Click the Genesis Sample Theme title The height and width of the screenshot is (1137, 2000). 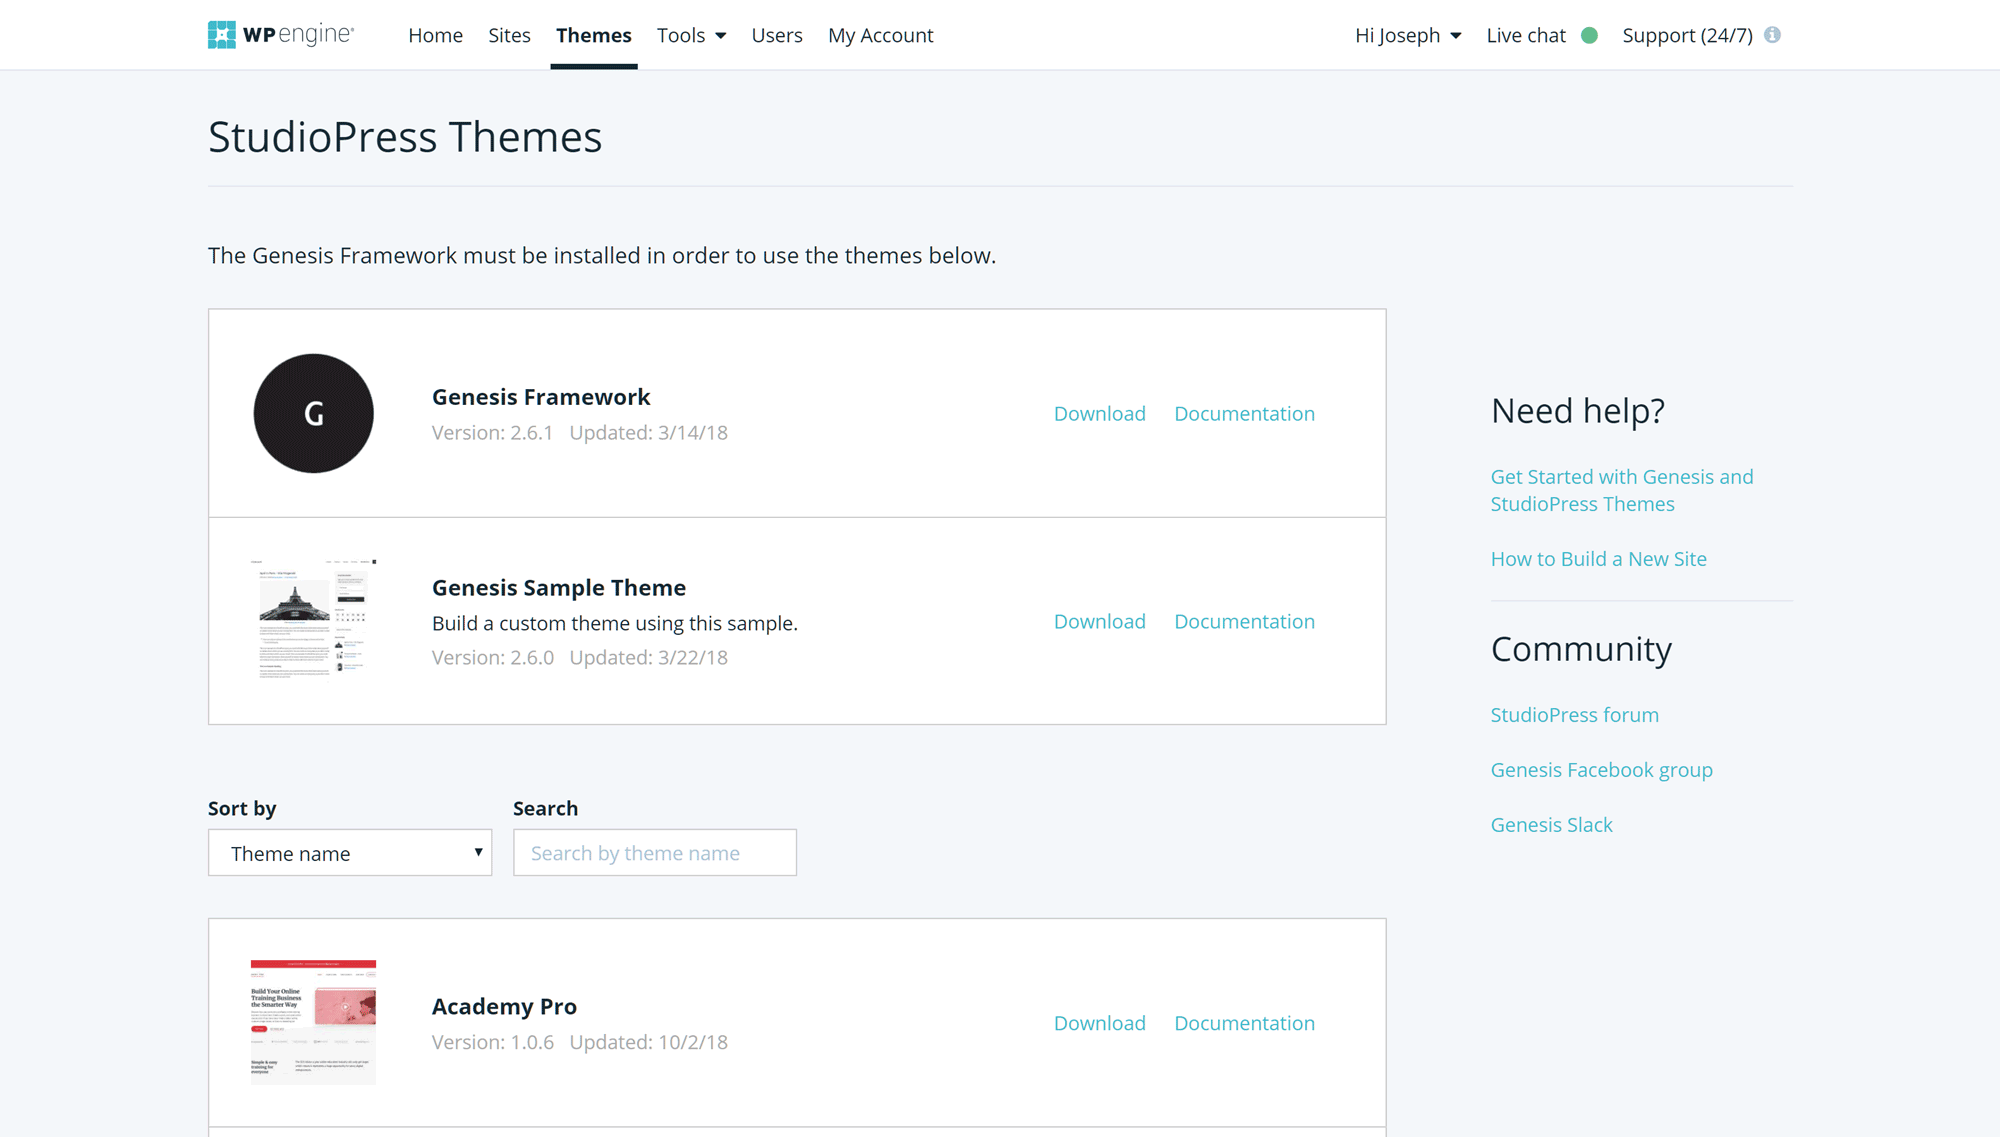coord(559,588)
